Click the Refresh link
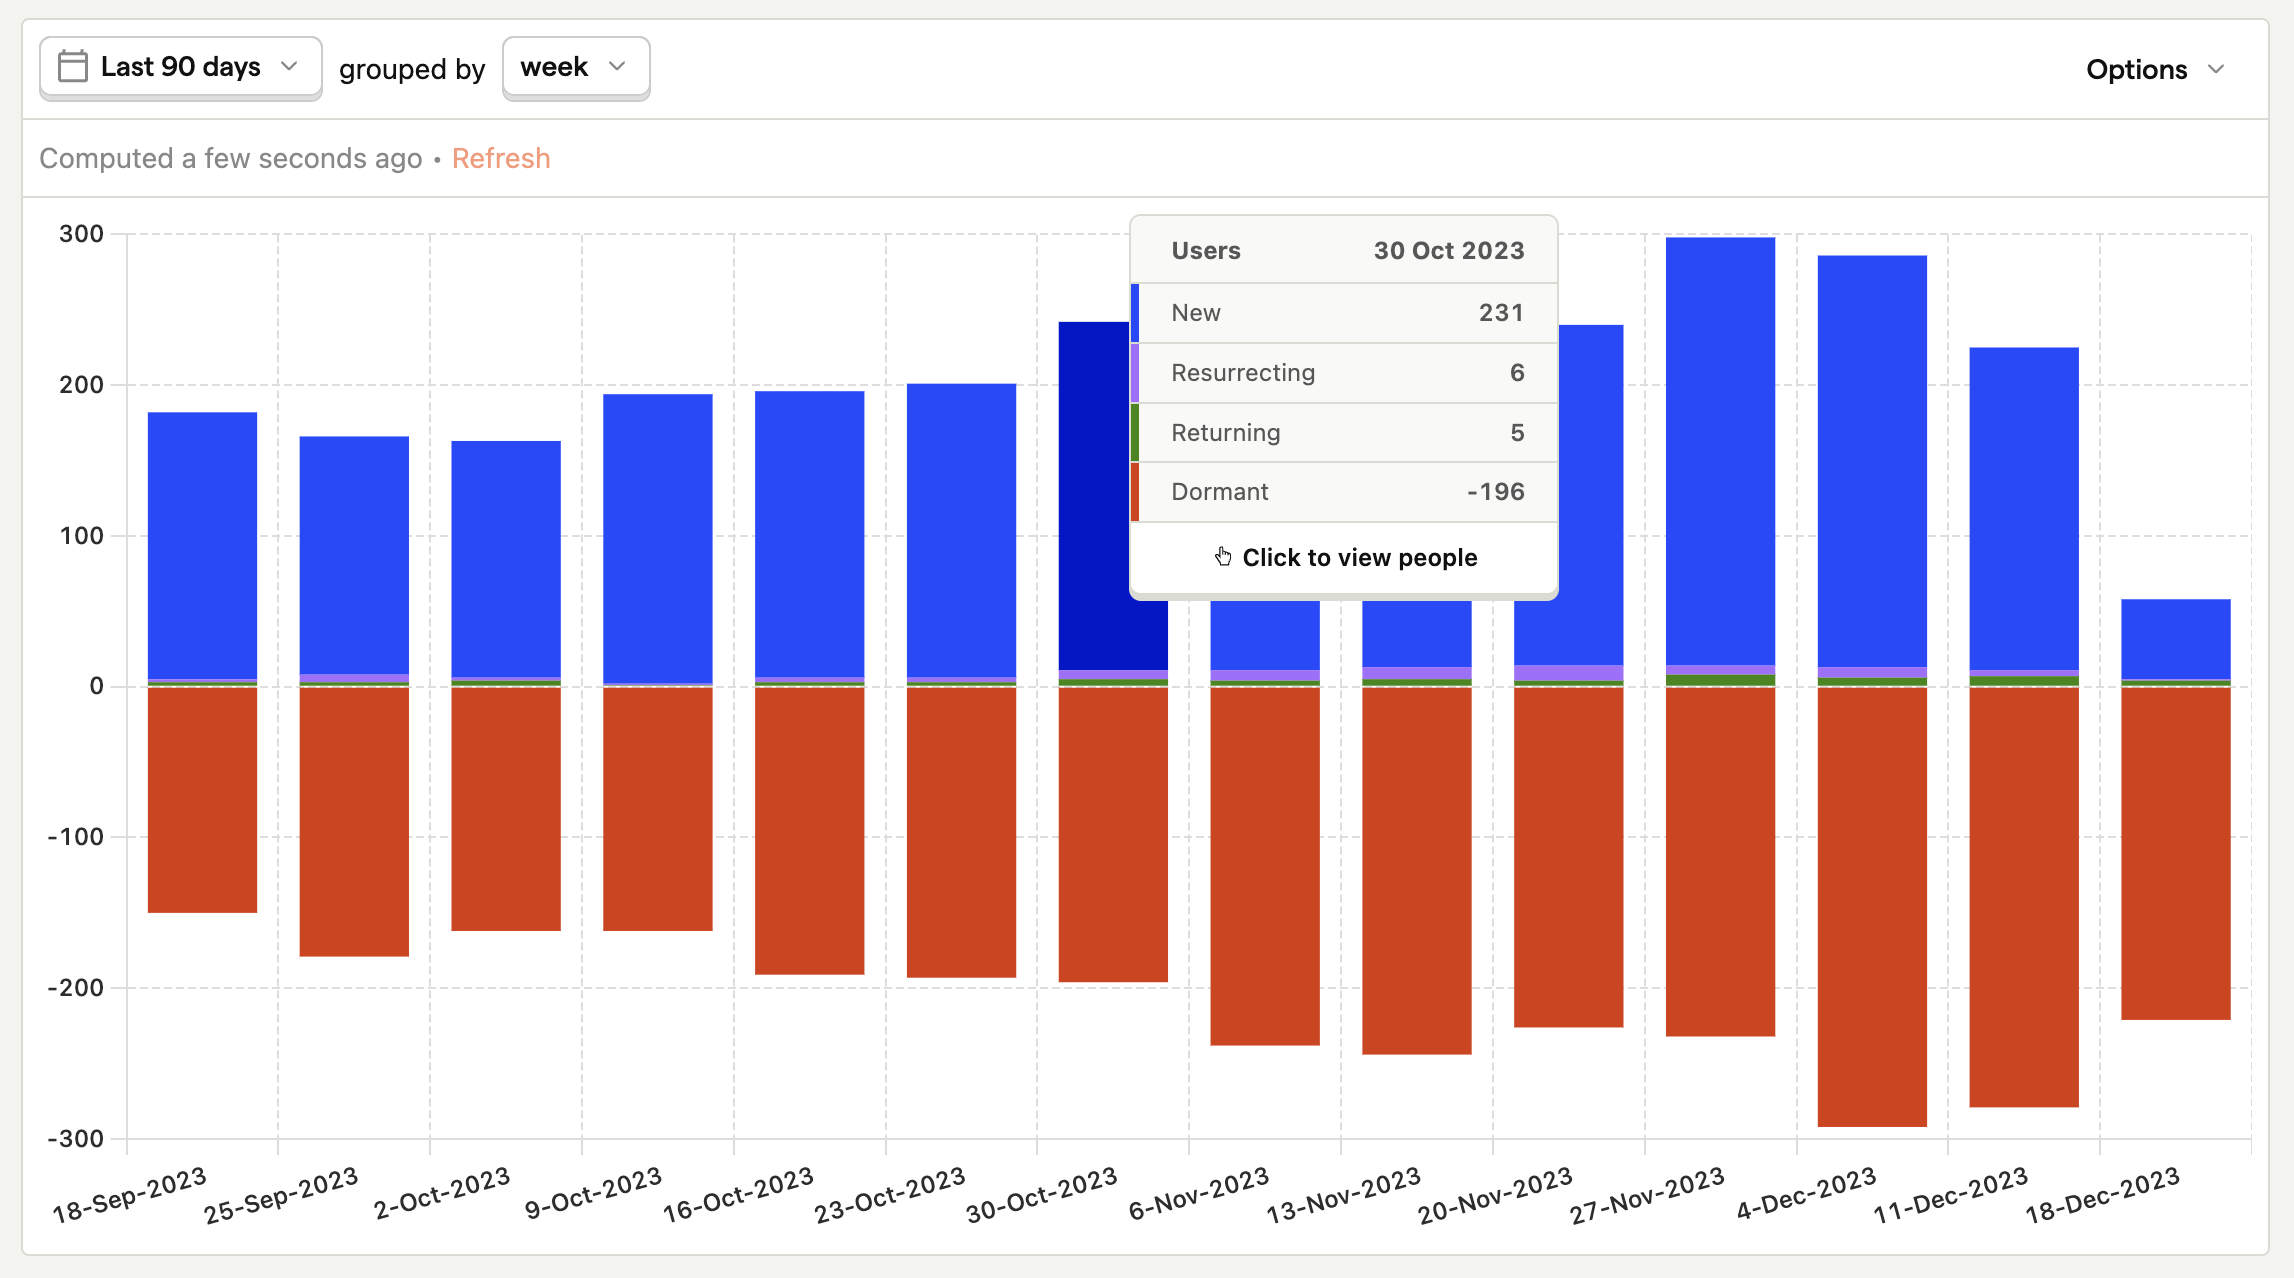The width and height of the screenshot is (2294, 1278). (x=501, y=158)
